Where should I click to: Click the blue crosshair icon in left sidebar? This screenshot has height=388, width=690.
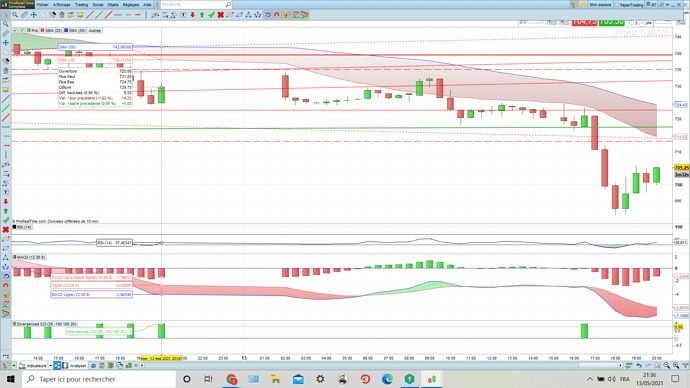coord(6,43)
